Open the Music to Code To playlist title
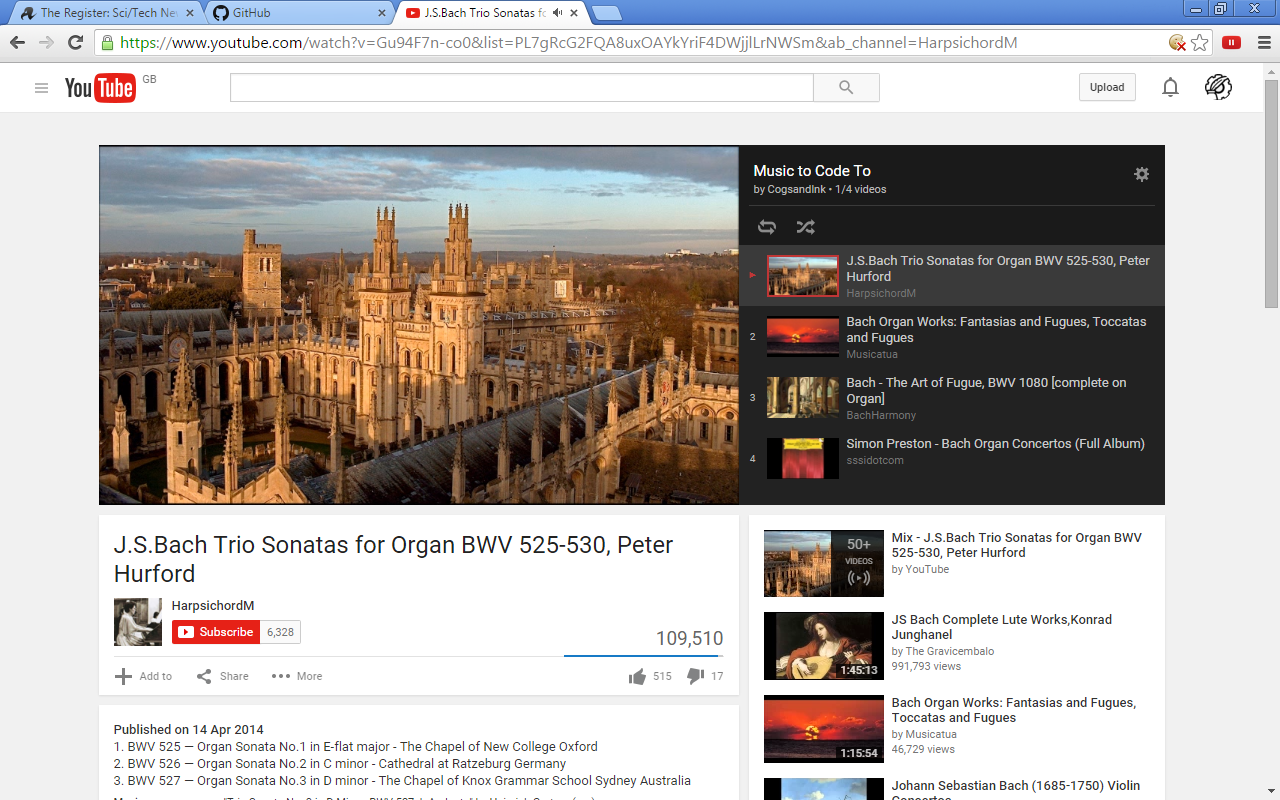 pyautogui.click(x=812, y=170)
